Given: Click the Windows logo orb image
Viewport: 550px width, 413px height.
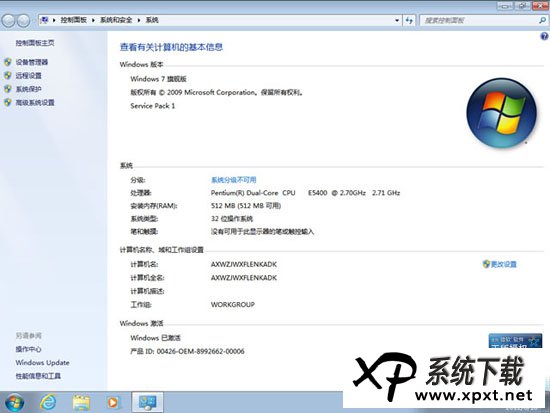Looking at the screenshot, I should pyautogui.click(x=502, y=113).
